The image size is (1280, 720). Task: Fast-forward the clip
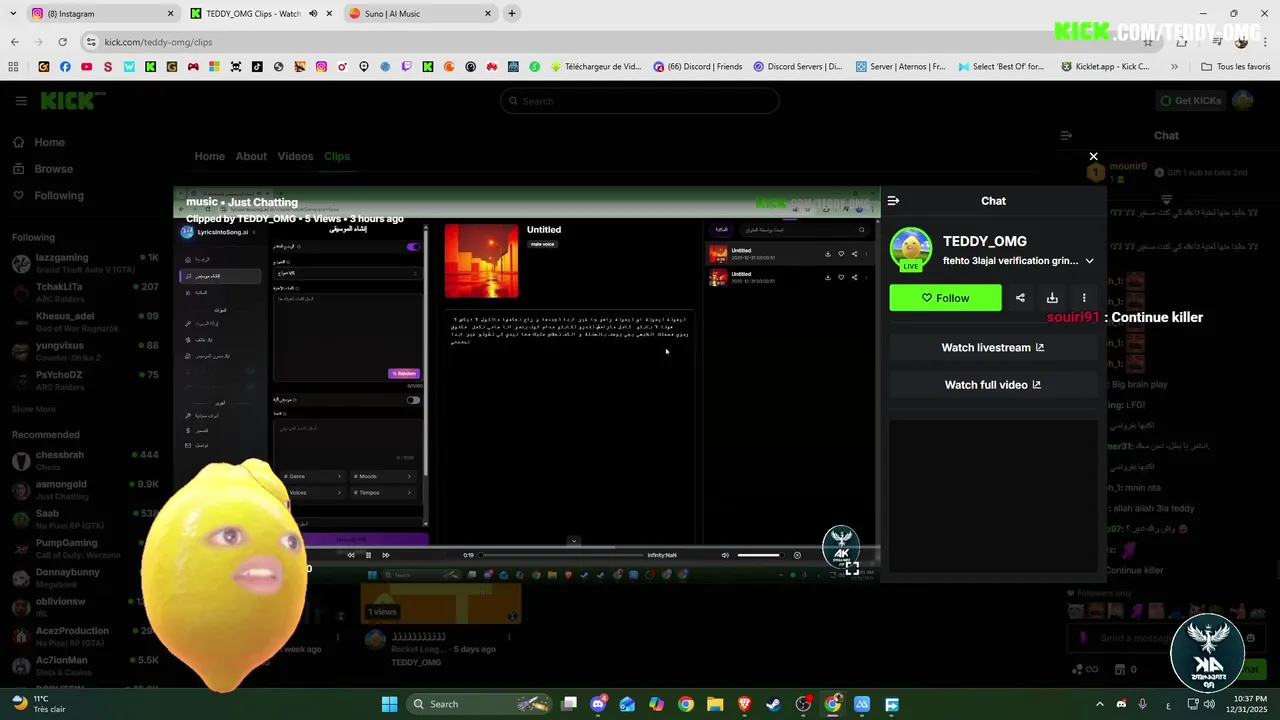(x=386, y=555)
